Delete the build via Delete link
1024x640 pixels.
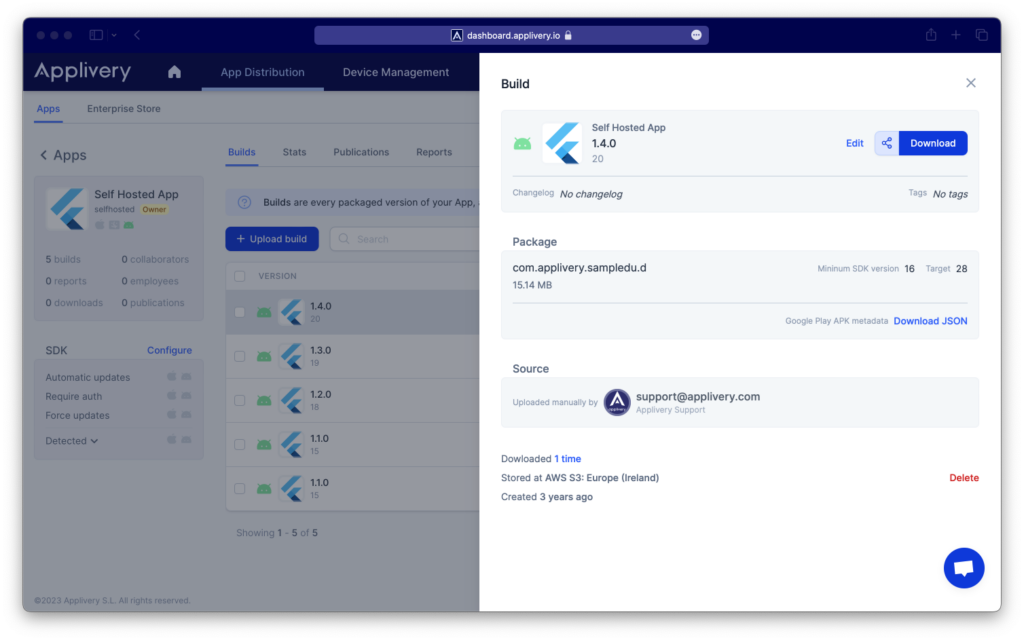(x=963, y=478)
